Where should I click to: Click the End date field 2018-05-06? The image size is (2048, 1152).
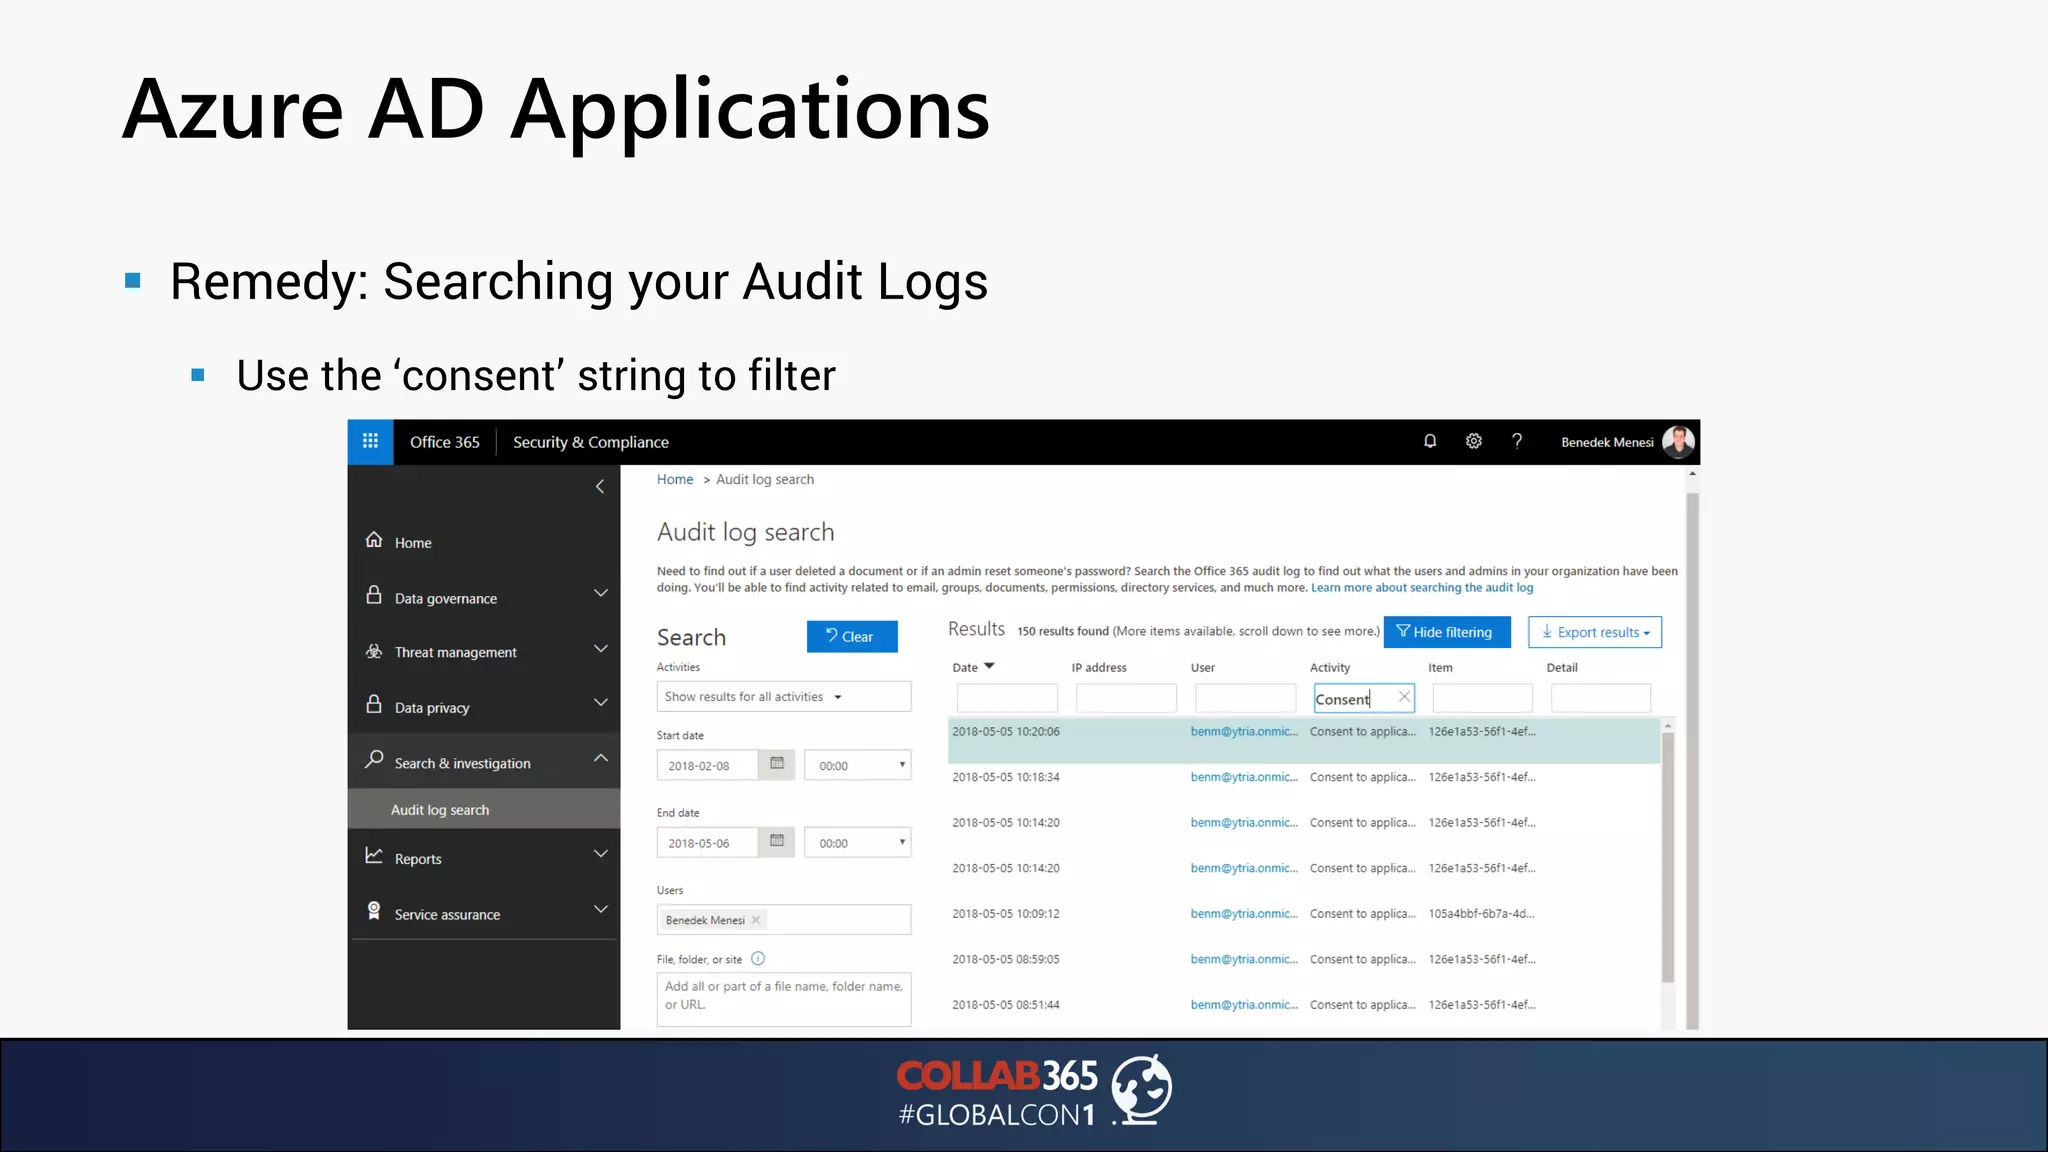(708, 842)
